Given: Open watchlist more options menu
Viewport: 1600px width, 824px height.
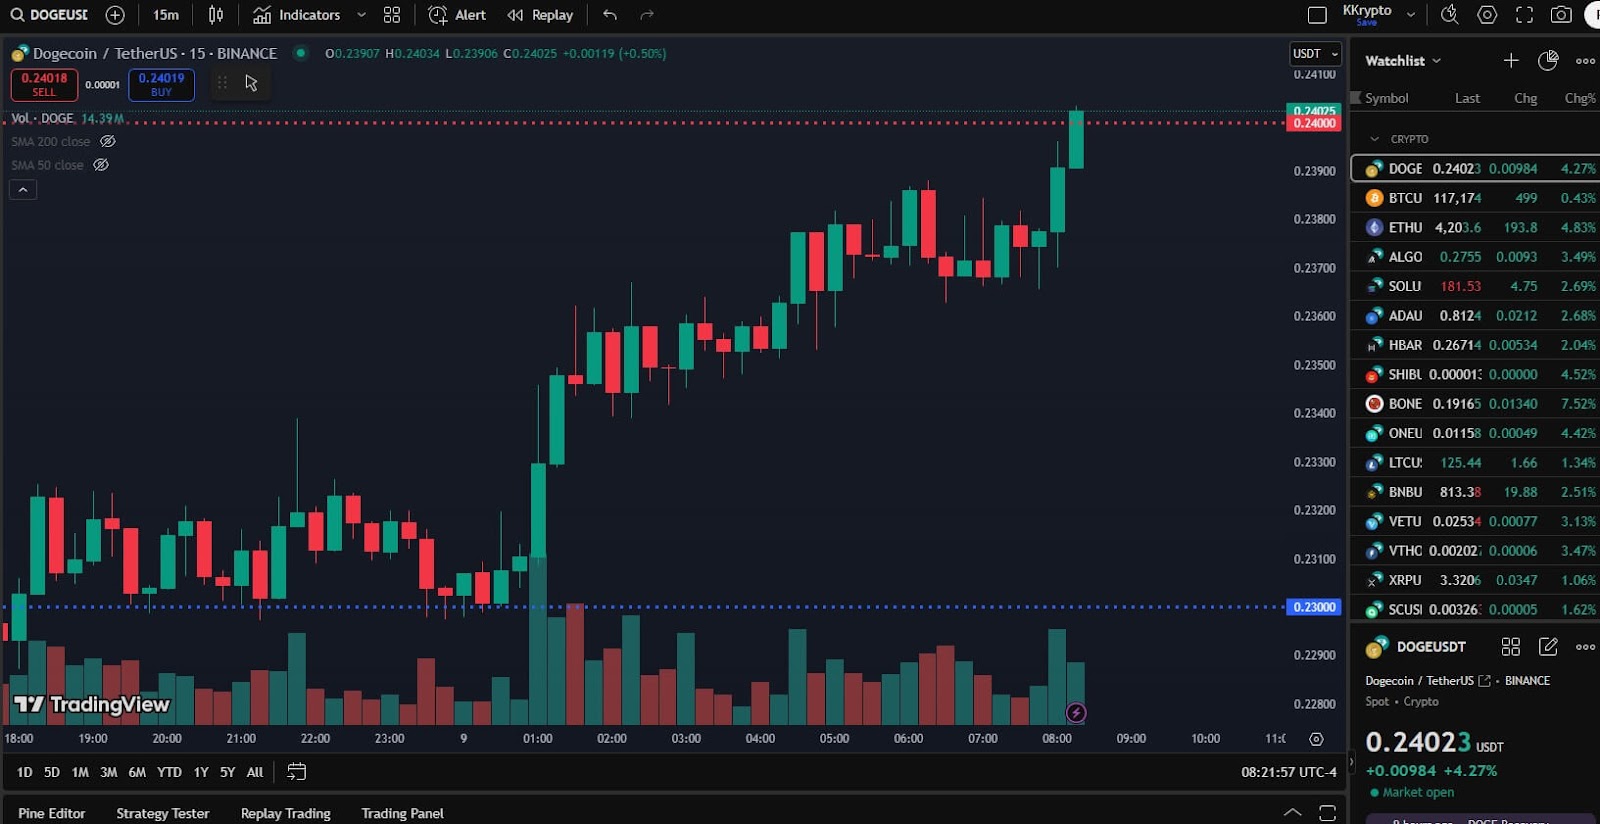Looking at the screenshot, I should 1585,61.
